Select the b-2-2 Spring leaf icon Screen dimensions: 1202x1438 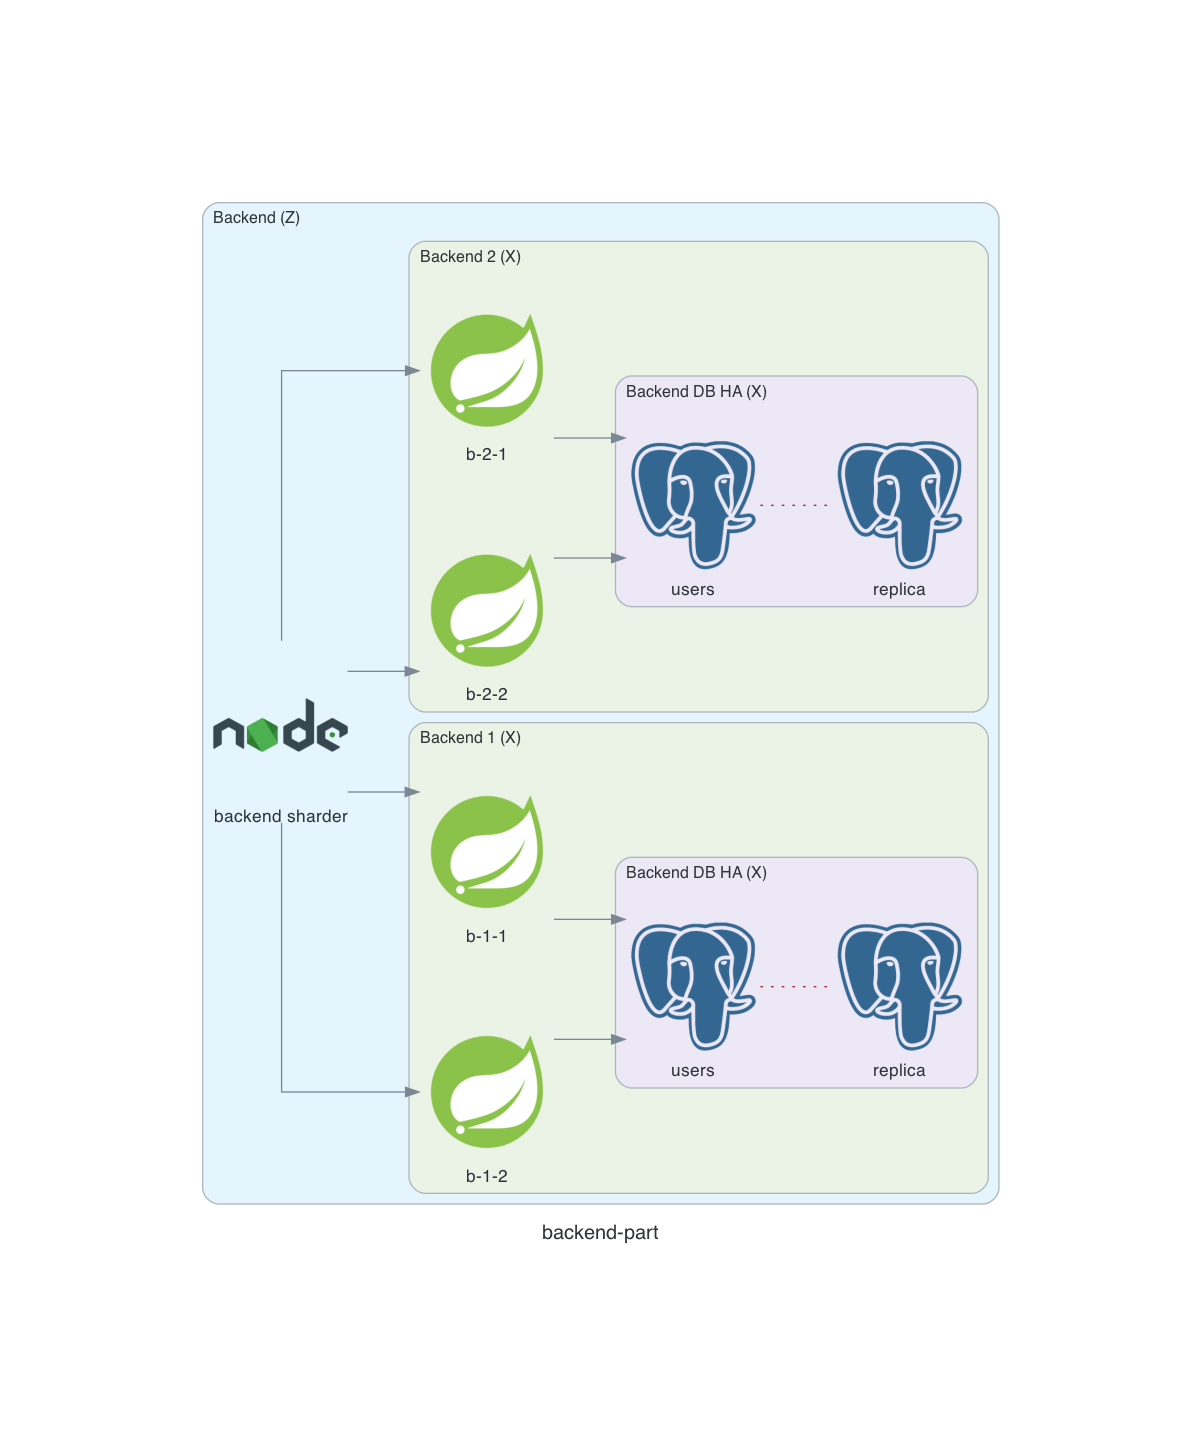tap(487, 611)
